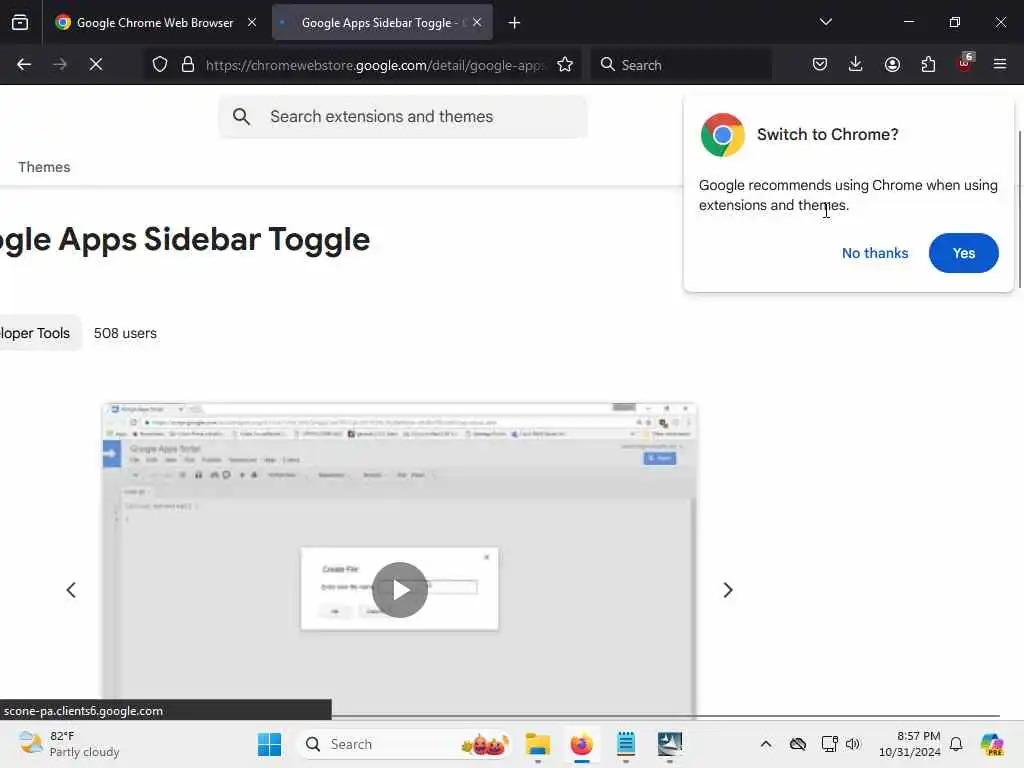Image resolution: width=1024 pixels, height=768 pixels.
Task: Click the Windows taskbar Search box
Action: [x=404, y=744]
